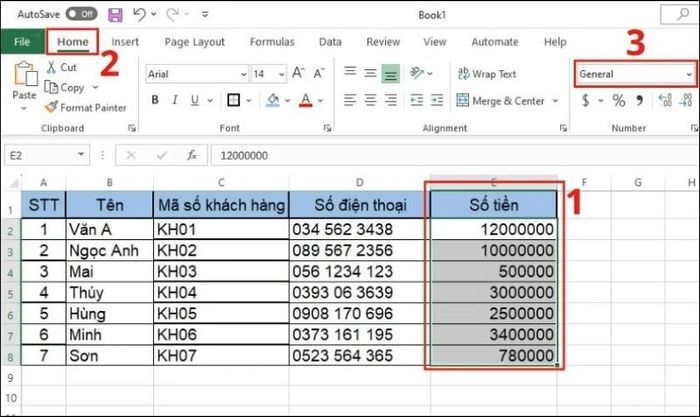Click the Redo arrow icon
This screenshot has height=417, width=700.
point(172,15)
